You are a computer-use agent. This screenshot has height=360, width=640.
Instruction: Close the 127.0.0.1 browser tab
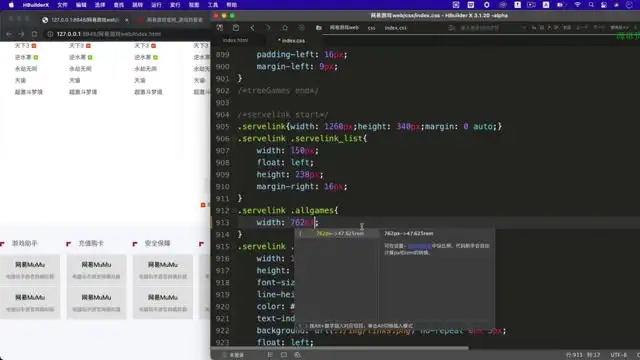127,20
